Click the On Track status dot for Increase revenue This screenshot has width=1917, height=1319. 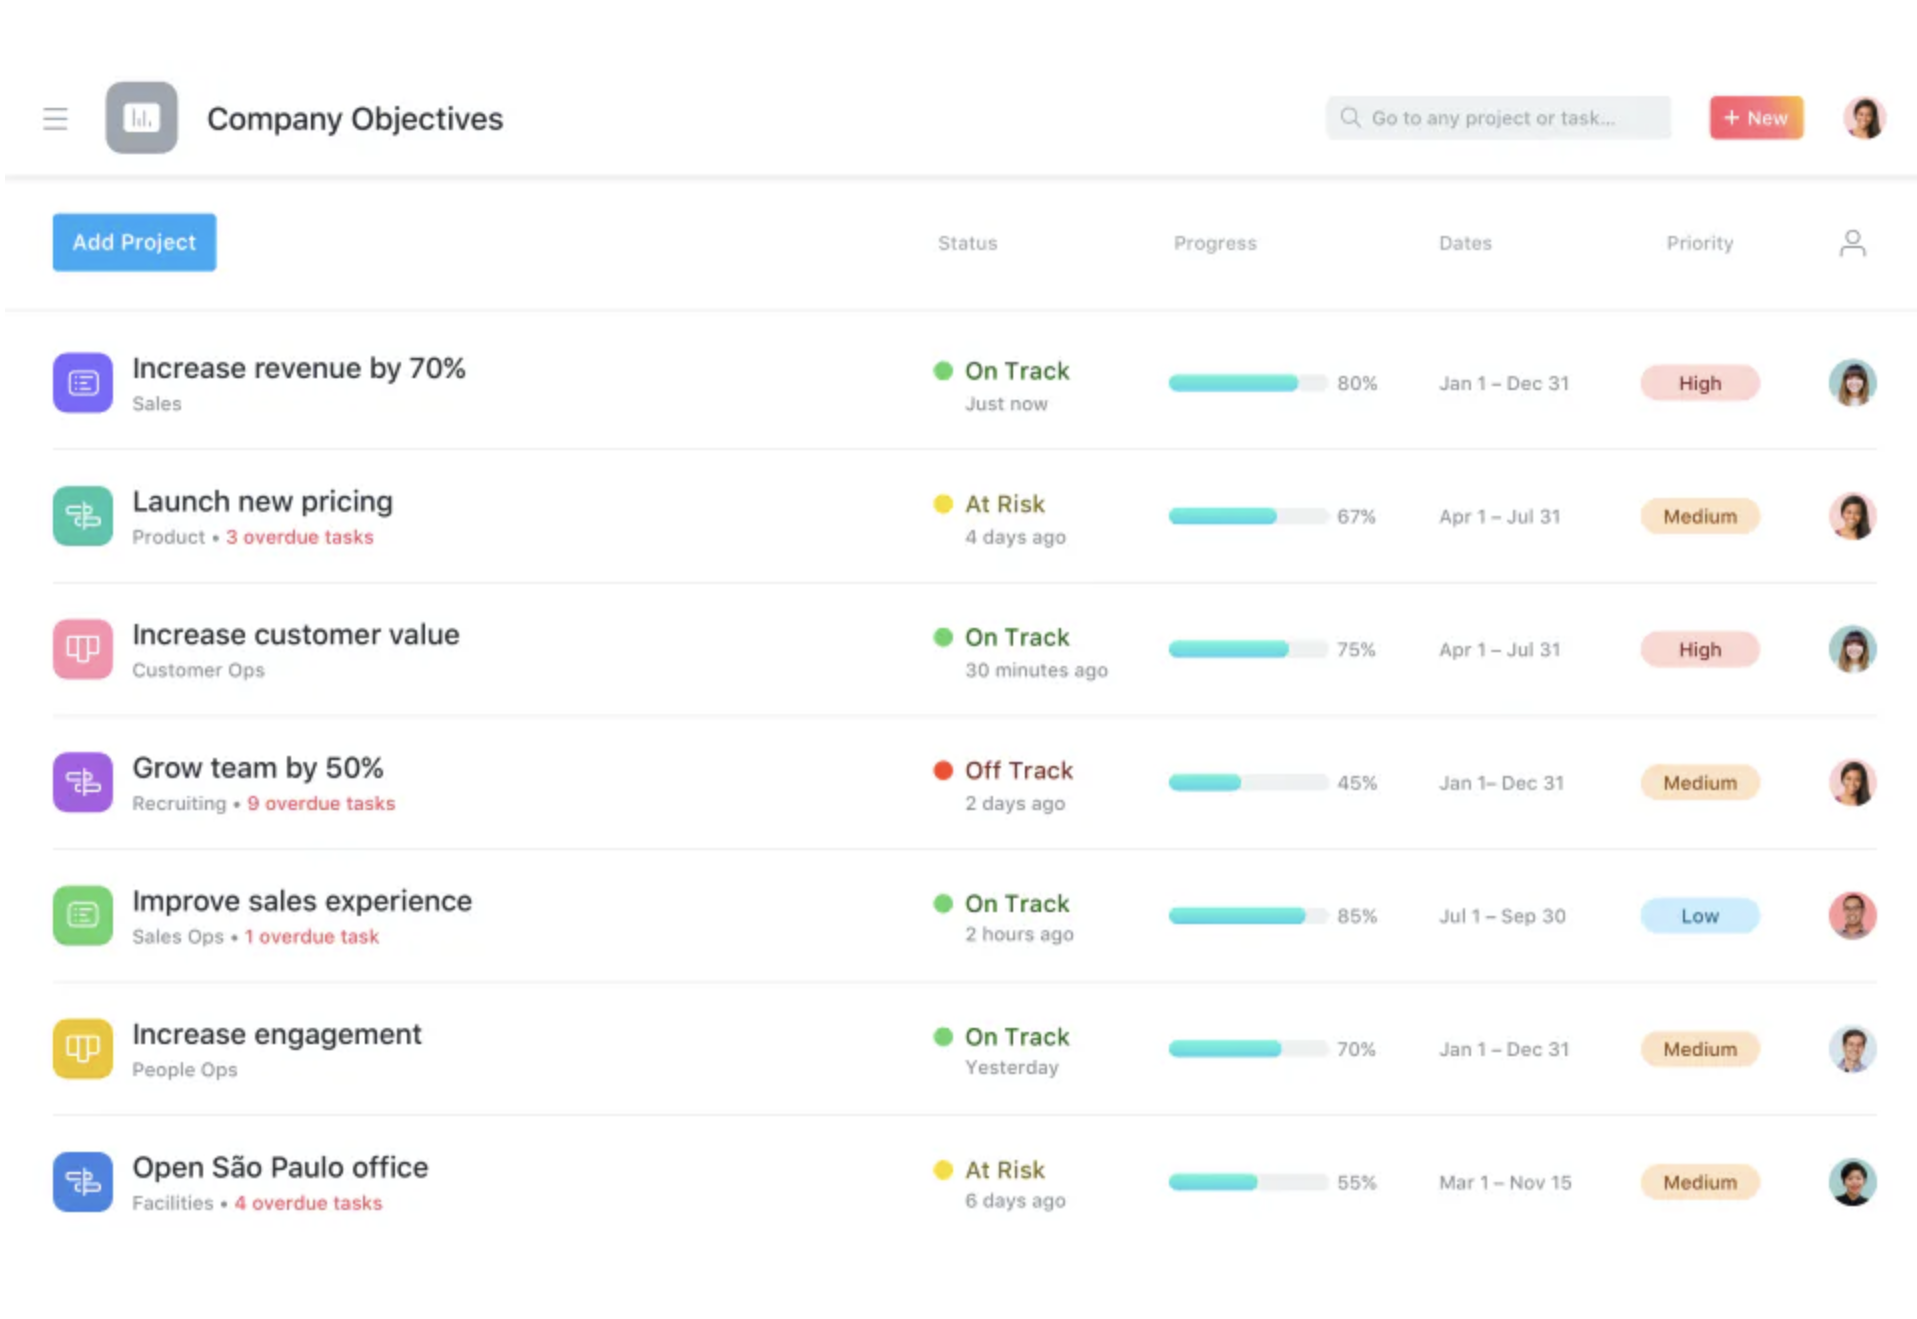click(x=941, y=370)
